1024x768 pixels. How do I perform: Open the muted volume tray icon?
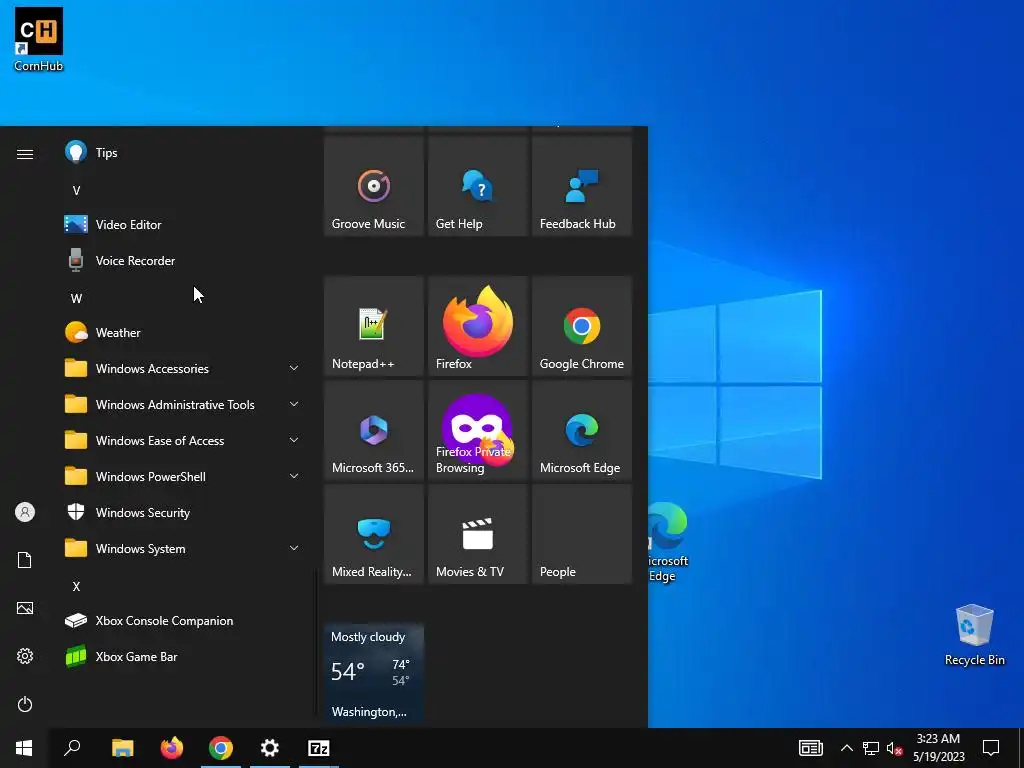point(894,748)
